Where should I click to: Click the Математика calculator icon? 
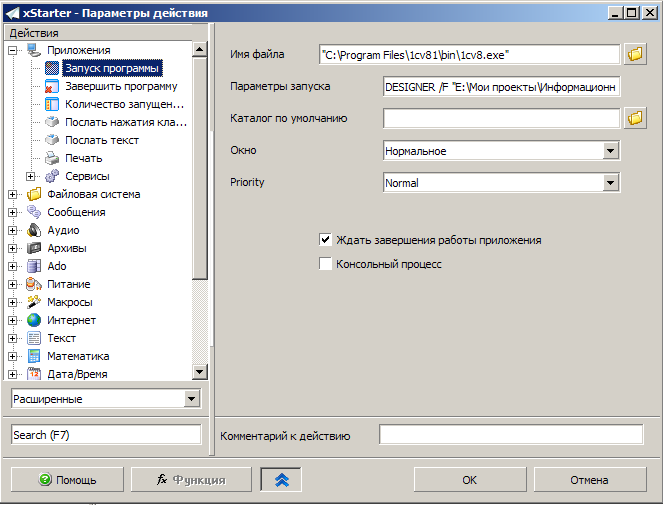click(x=34, y=356)
